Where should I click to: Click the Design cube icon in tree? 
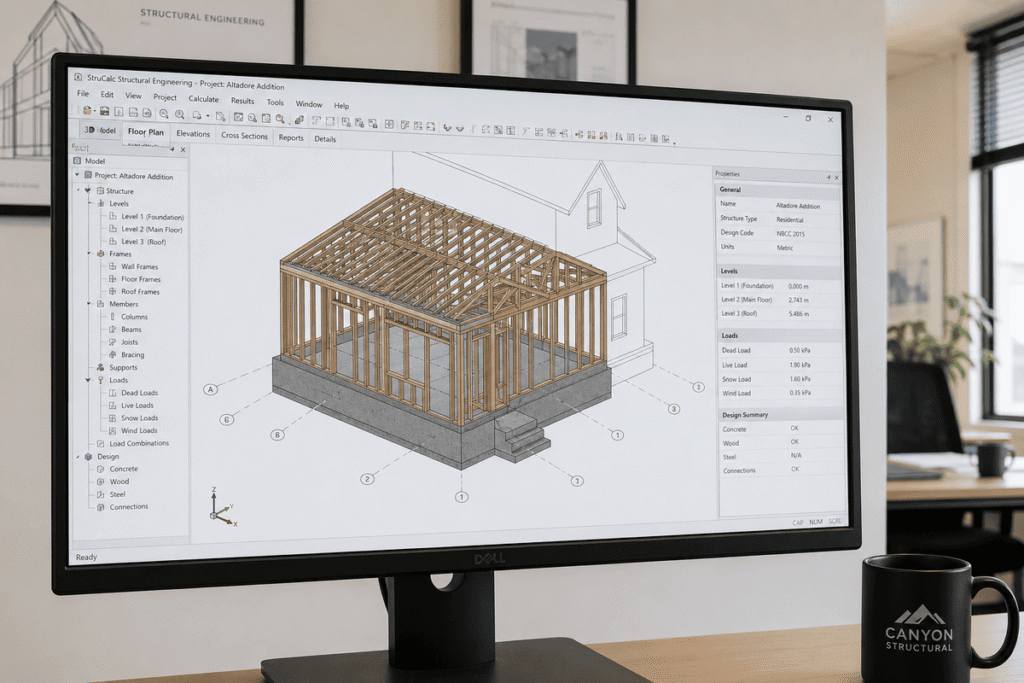[89, 456]
